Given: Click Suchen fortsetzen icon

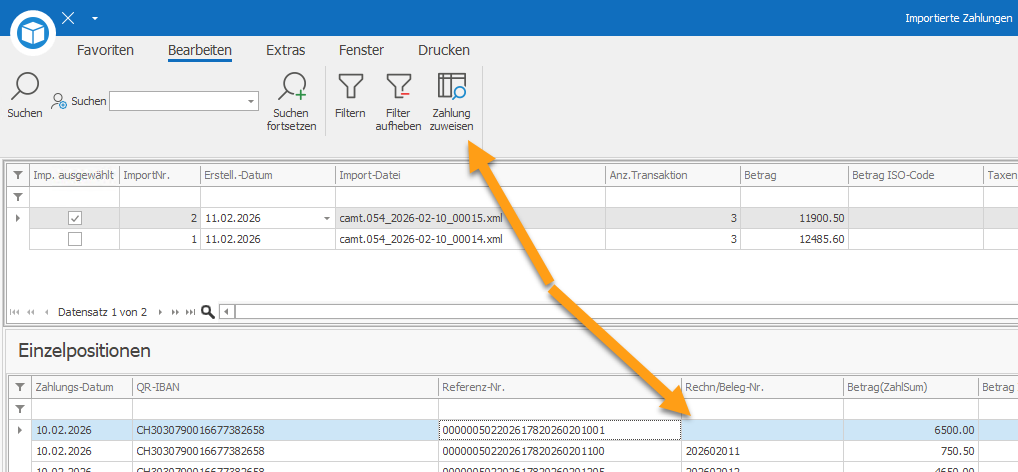Looking at the screenshot, I should 292,88.
